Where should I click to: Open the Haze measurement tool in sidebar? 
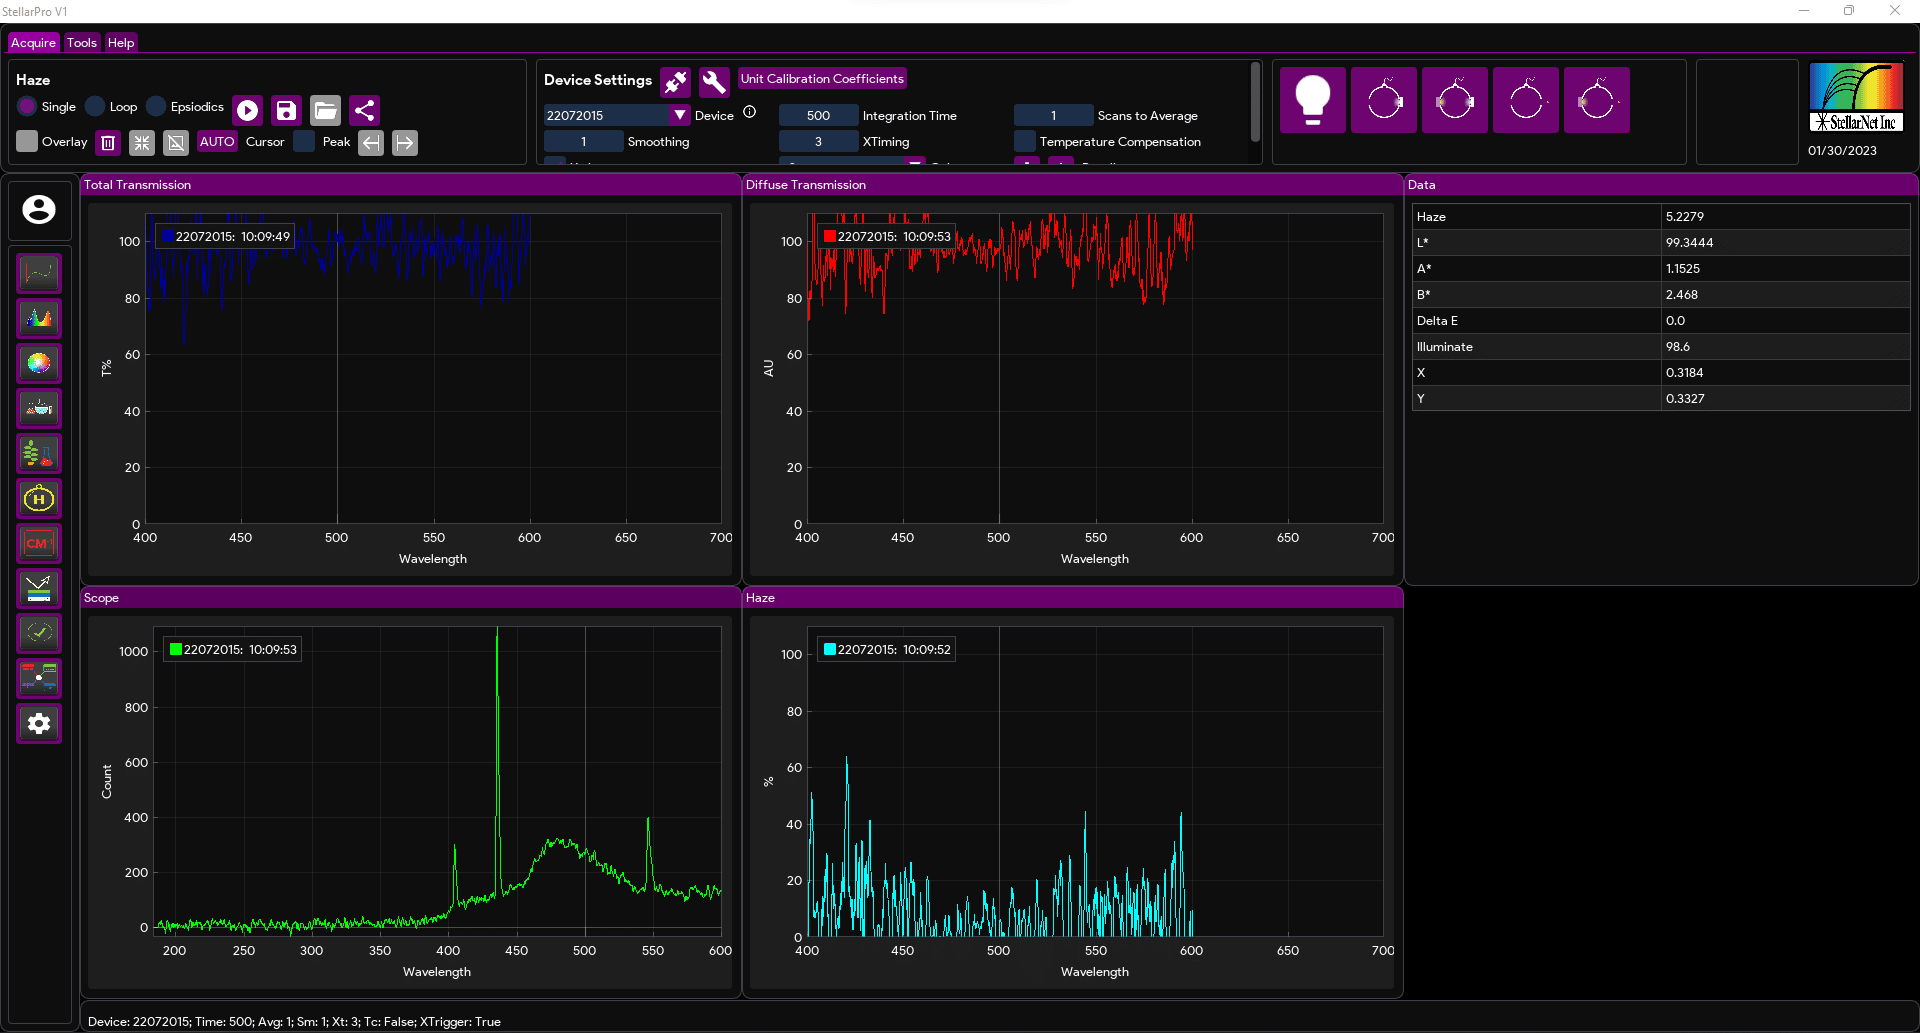click(x=38, y=498)
